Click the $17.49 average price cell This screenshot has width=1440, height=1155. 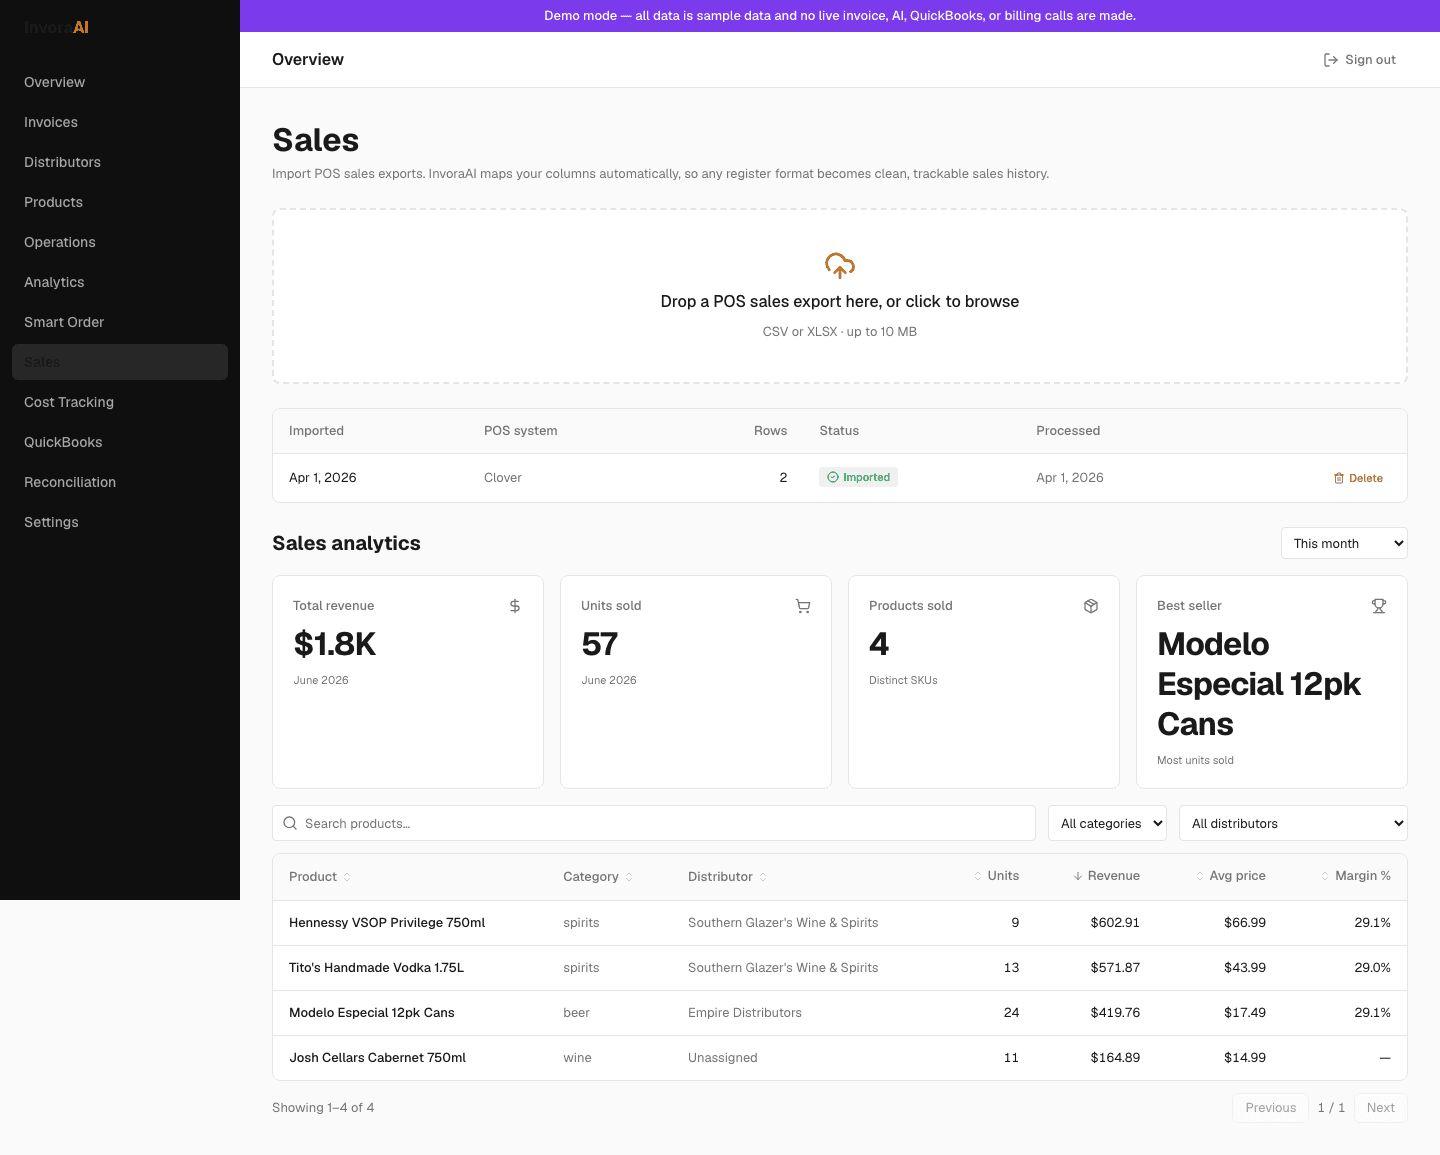point(1245,1013)
